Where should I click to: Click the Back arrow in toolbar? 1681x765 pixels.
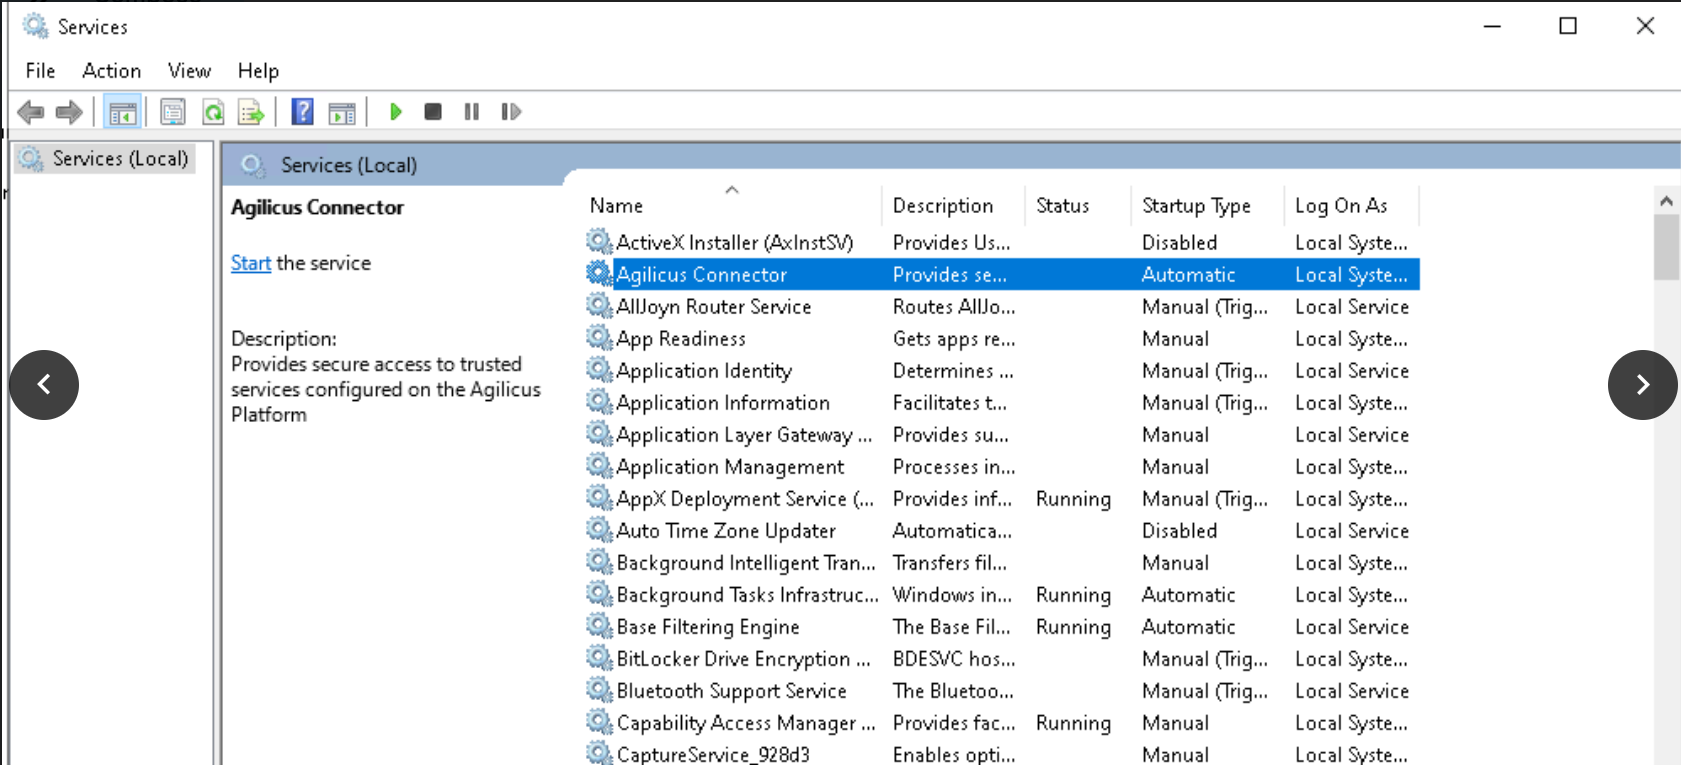tap(31, 112)
